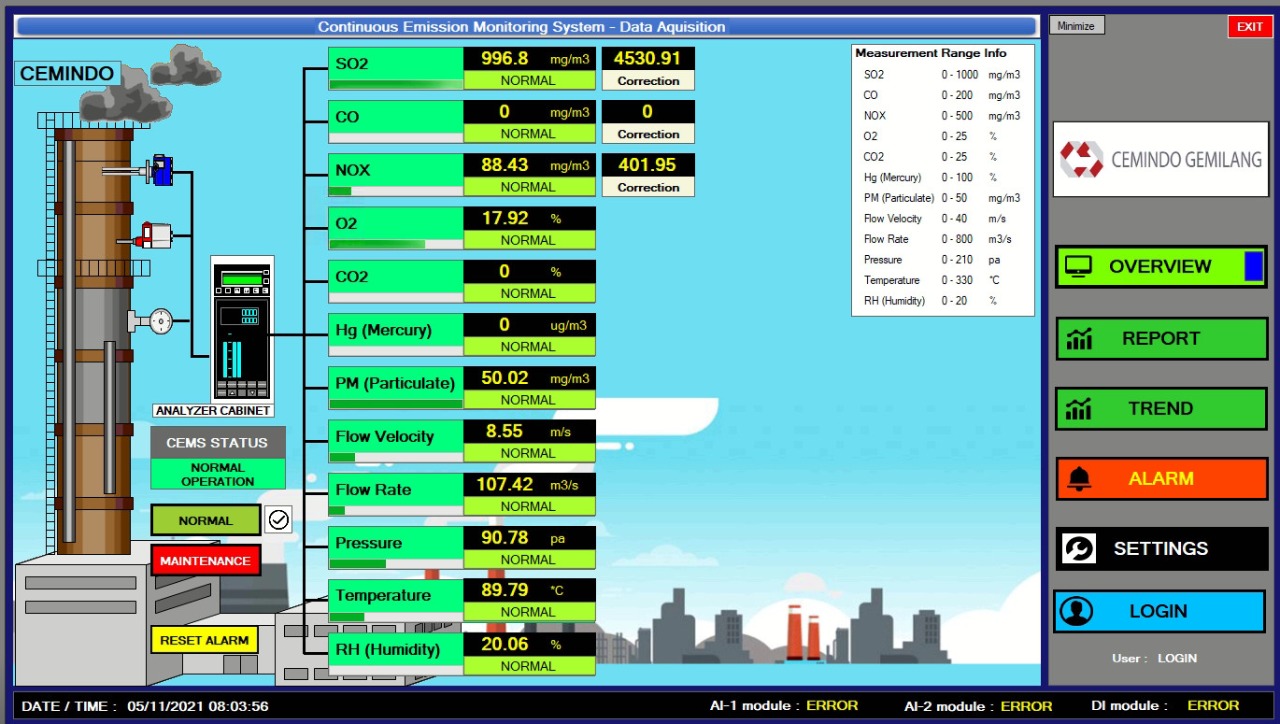Click the Minimize button
The image size is (1280, 724).
coord(1076,26)
